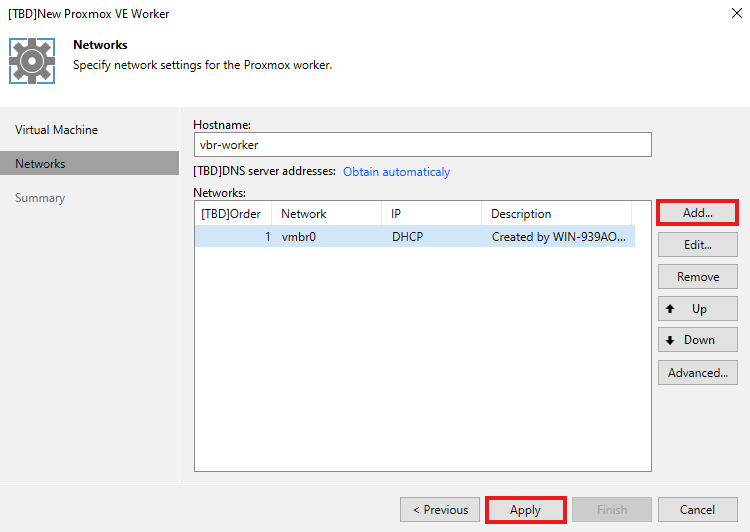Image resolution: width=750 pixels, height=532 pixels.
Task: Sort by the Order column header
Action: [x=232, y=214]
